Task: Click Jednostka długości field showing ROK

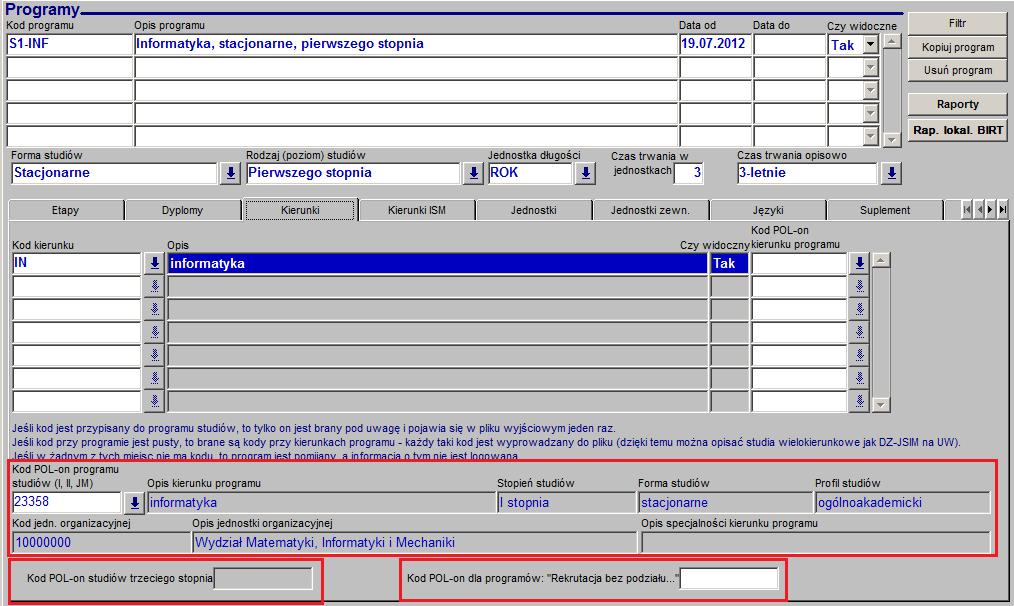Action: pyautogui.click(x=530, y=173)
